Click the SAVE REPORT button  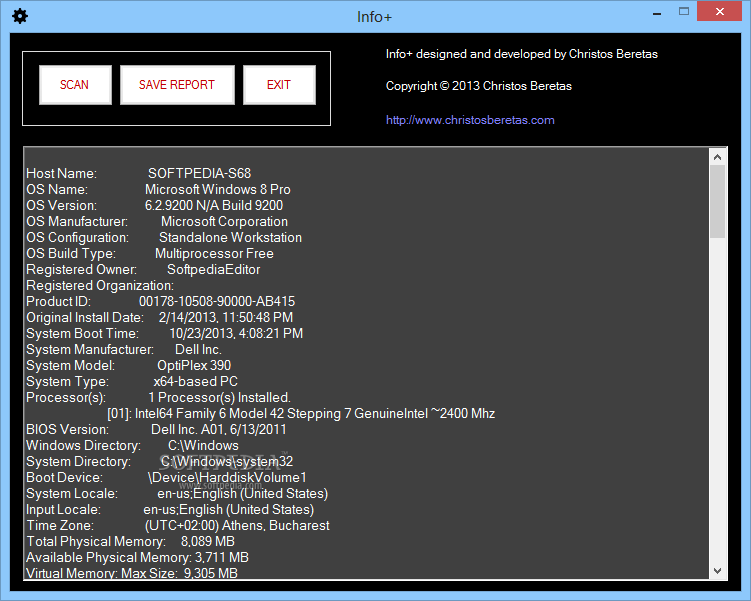click(177, 85)
